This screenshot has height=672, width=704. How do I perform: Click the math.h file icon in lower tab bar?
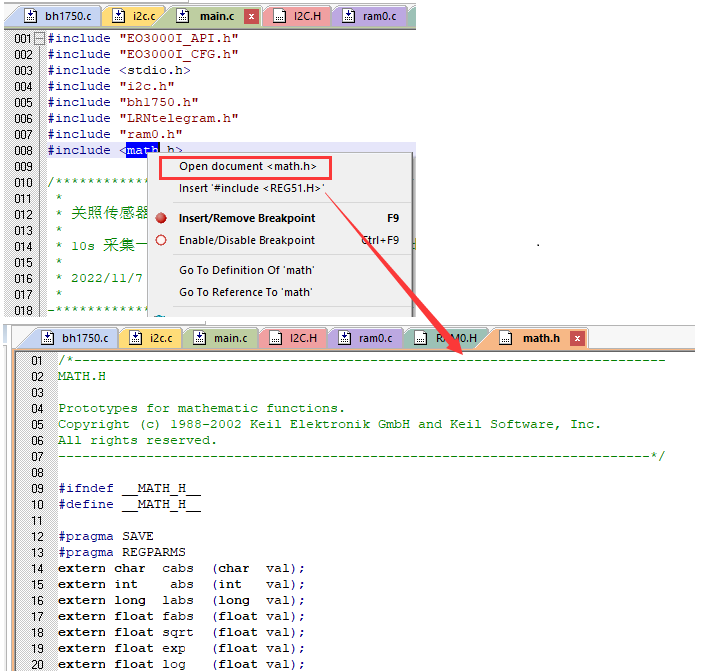click(x=506, y=338)
